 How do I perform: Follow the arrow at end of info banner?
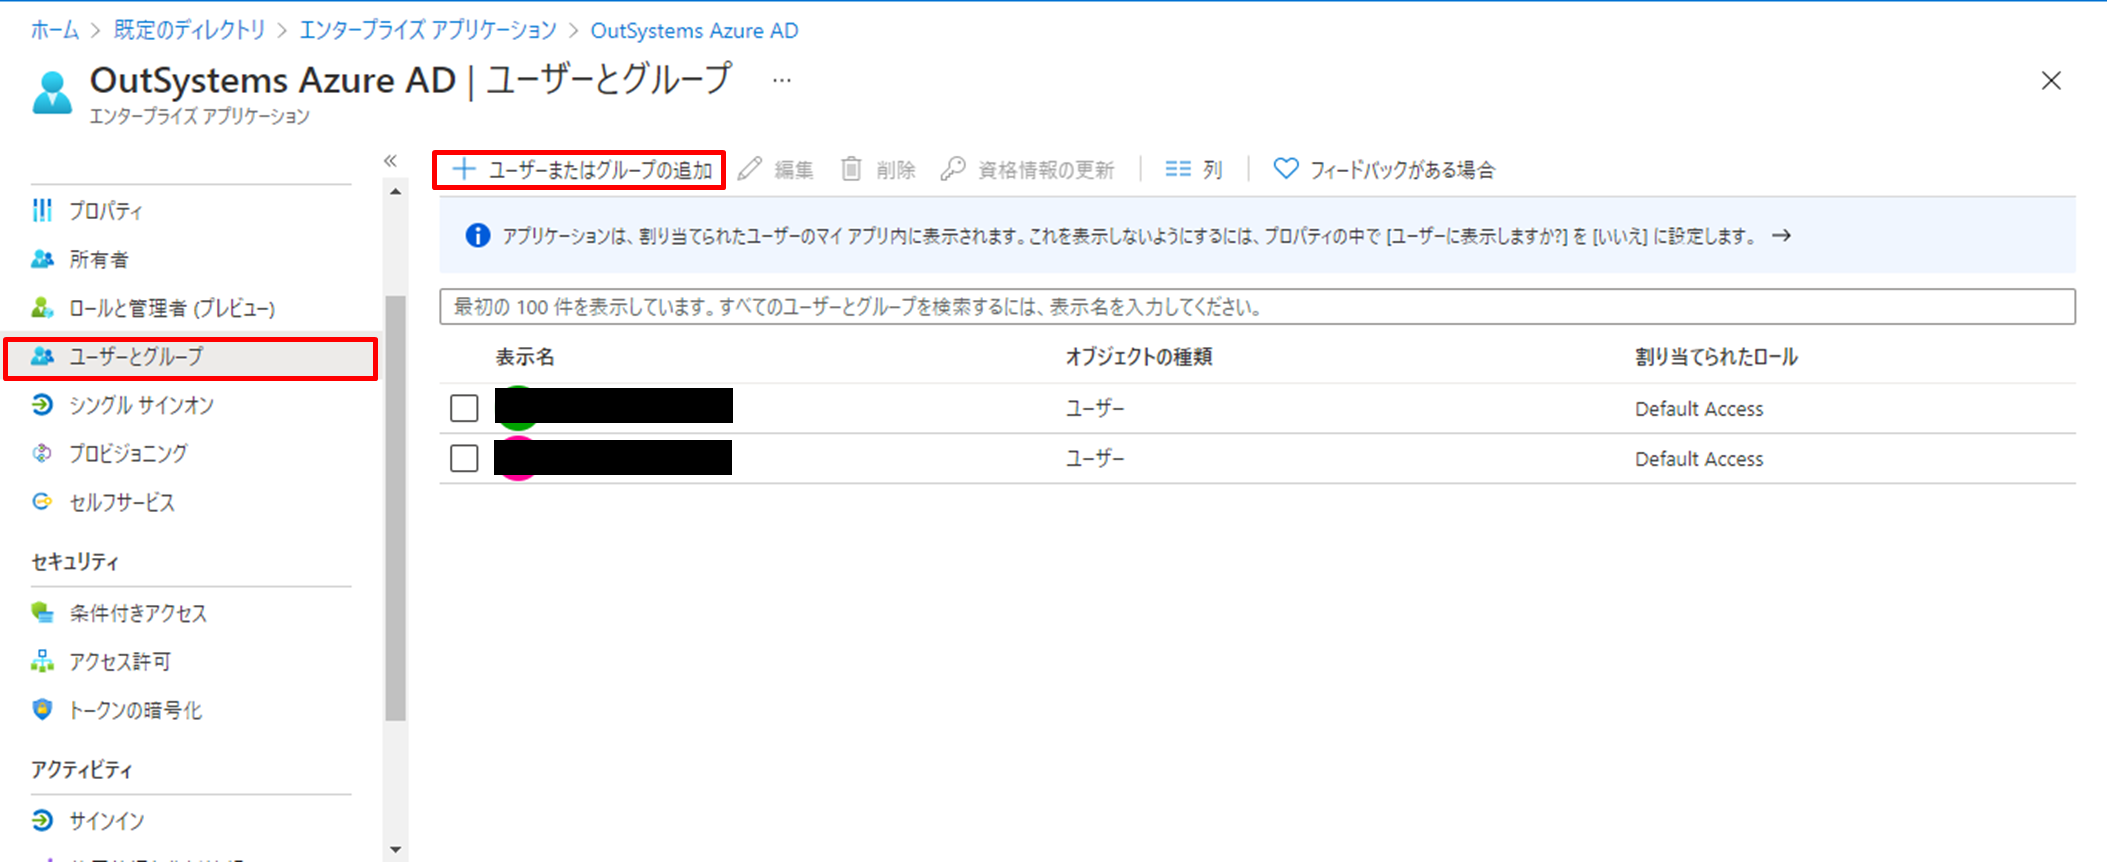(x=1781, y=236)
